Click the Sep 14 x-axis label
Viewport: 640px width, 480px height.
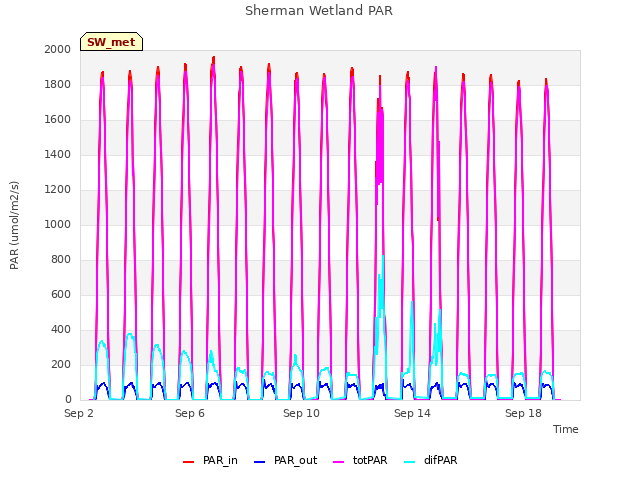[x=412, y=413]
